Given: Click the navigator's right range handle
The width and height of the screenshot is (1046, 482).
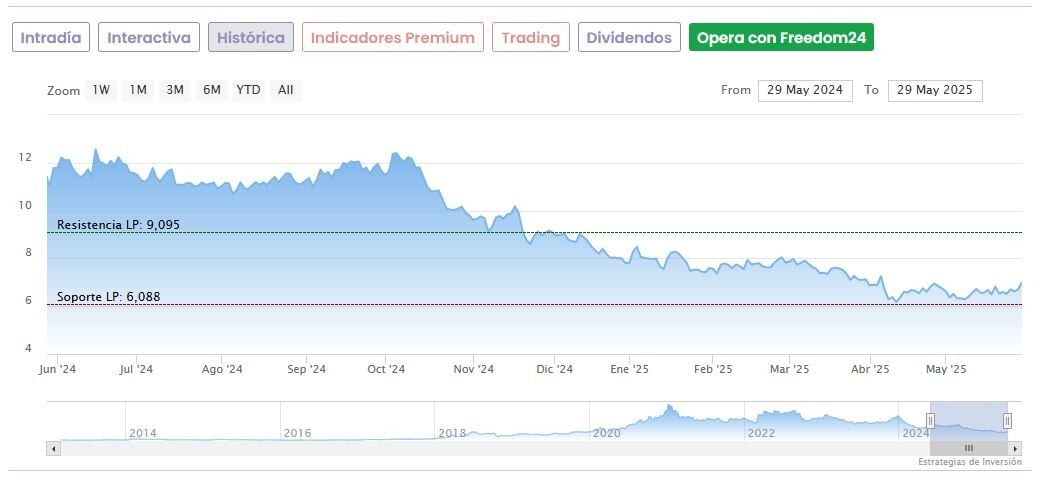Looking at the screenshot, I should (x=1007, y=421).
